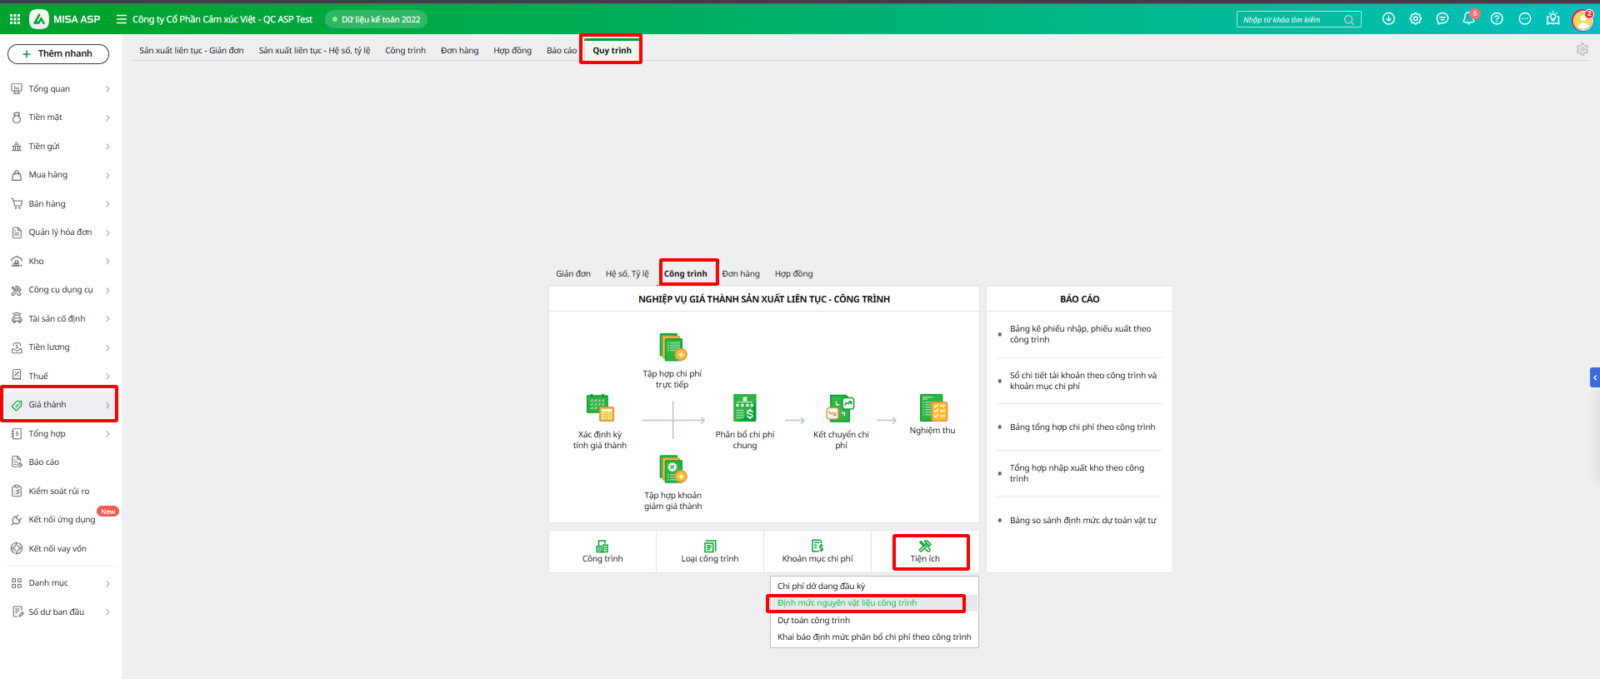Select Định mức nguyên vật liệu công trình

click(847, 603)
